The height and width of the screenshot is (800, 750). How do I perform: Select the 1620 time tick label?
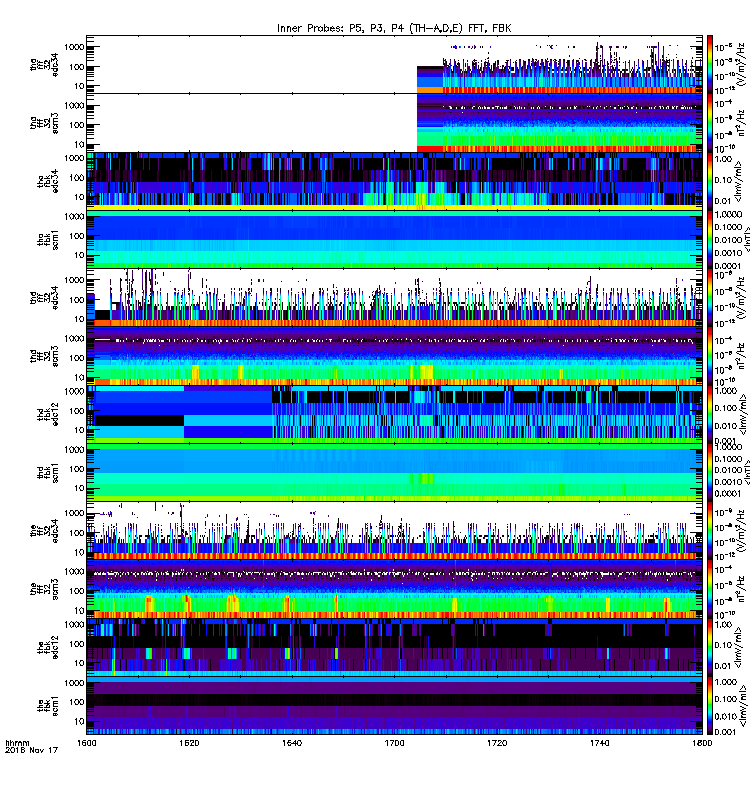coord(189,743)
